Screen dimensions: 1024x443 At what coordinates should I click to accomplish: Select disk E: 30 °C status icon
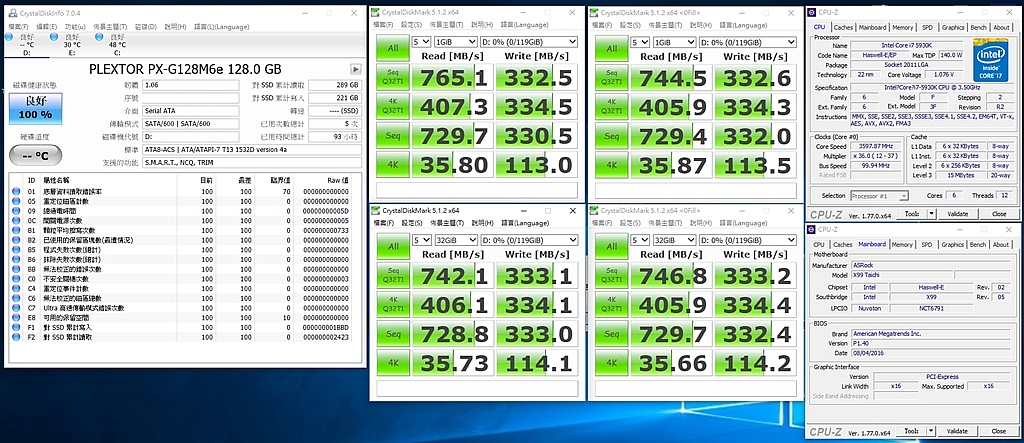tap(54, 38)
